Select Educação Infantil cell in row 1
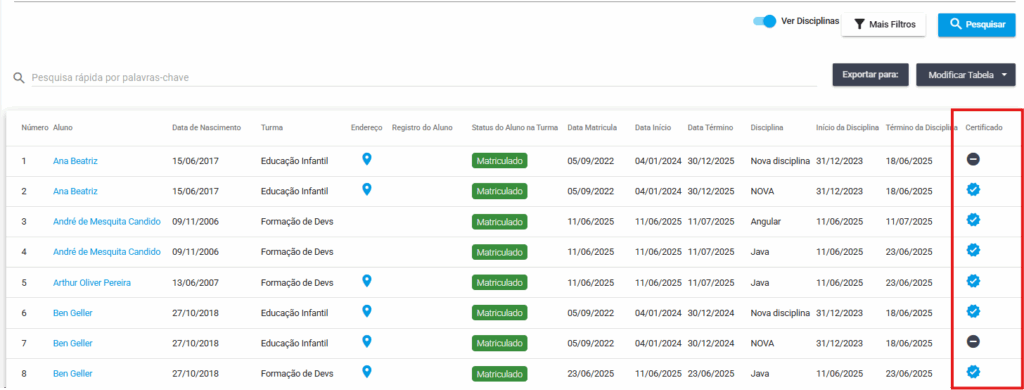The width and height of the screenshot is (1024, 390). 295,161
